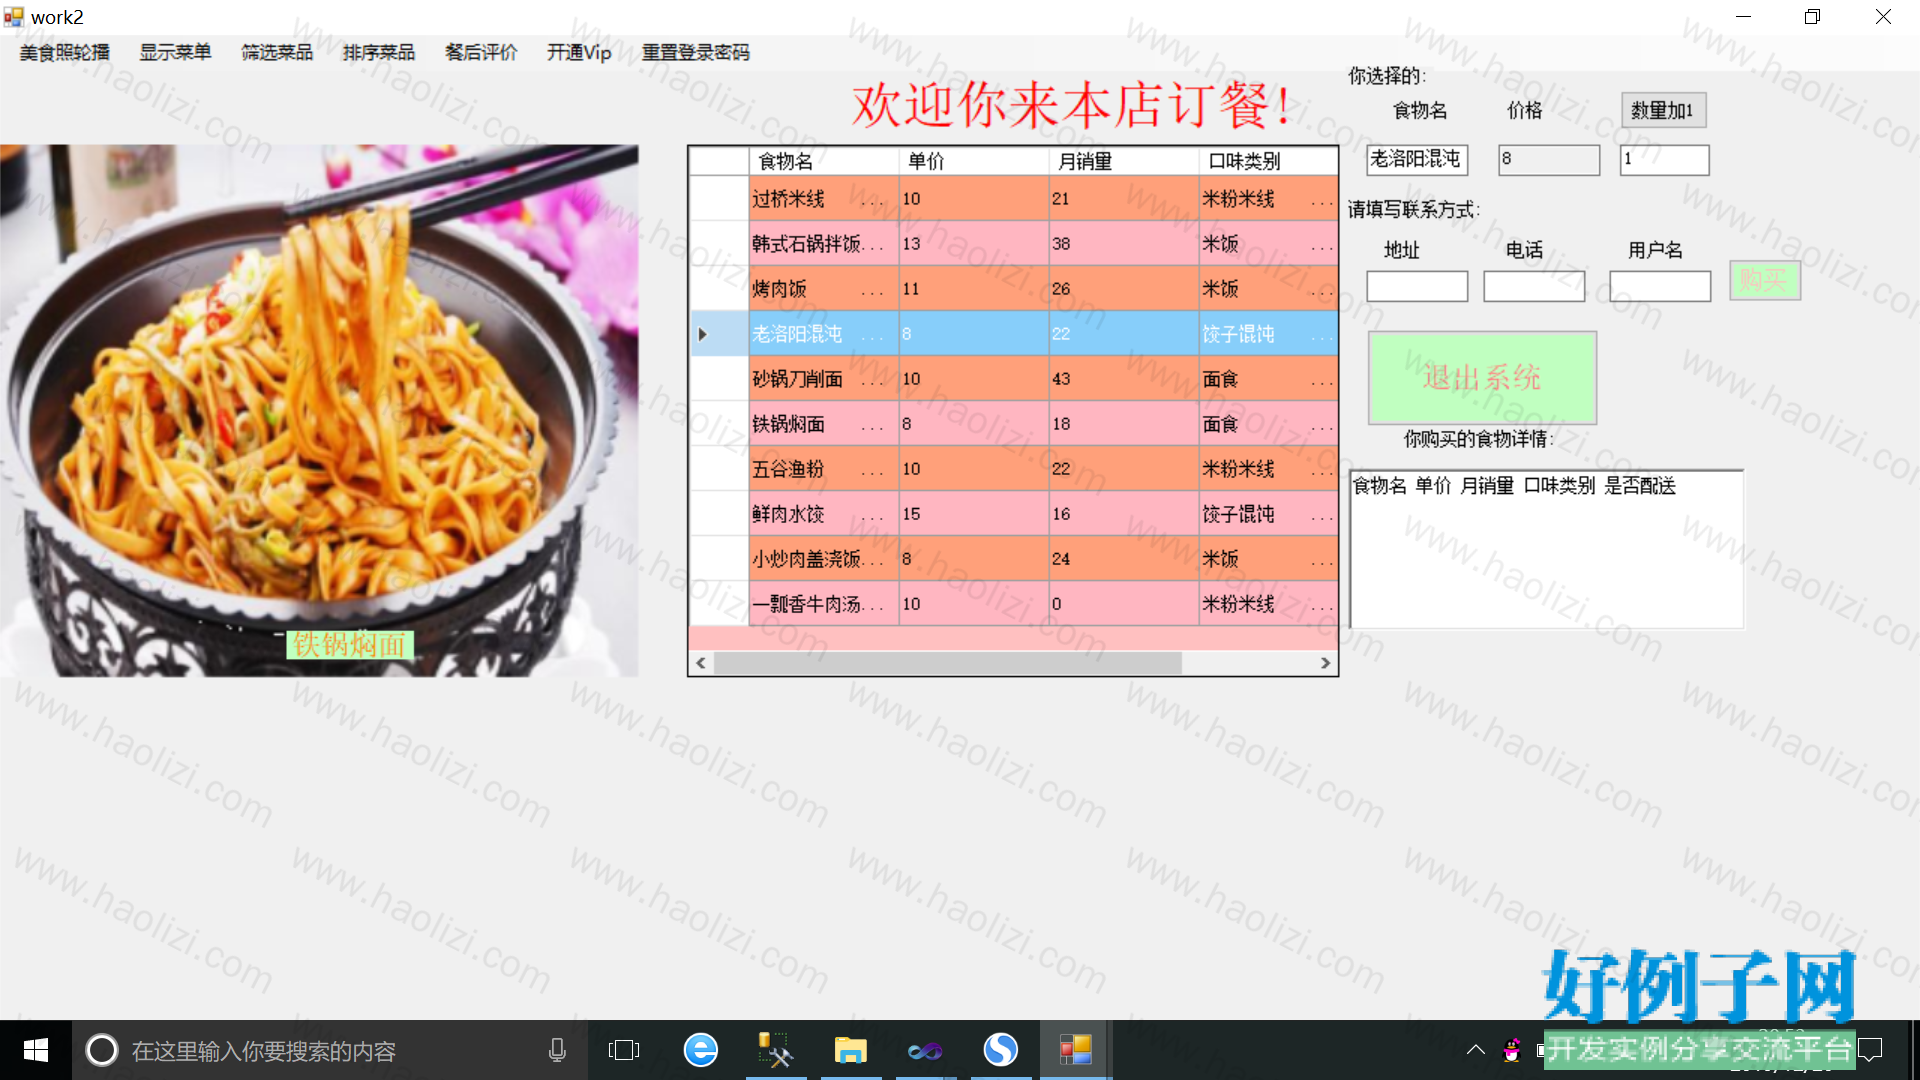The width and height of the screenshot is (1920, 1080).
Task: Click the 食物名 field showing 老洛阳馄饨
Action: tap(1417, 160)
